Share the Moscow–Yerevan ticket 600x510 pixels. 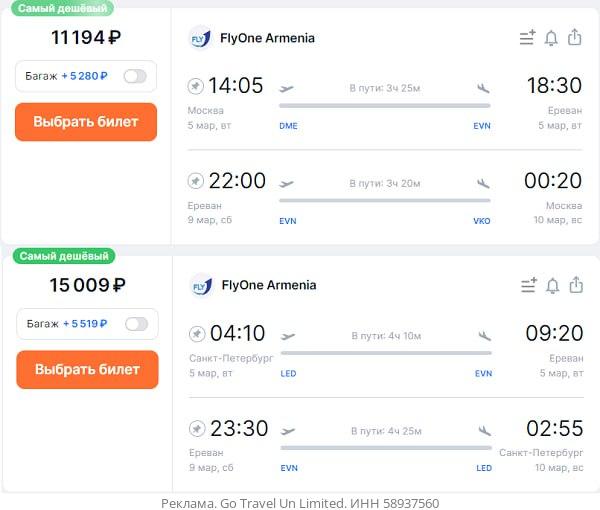pyautogui.click(x=575, y=38)
